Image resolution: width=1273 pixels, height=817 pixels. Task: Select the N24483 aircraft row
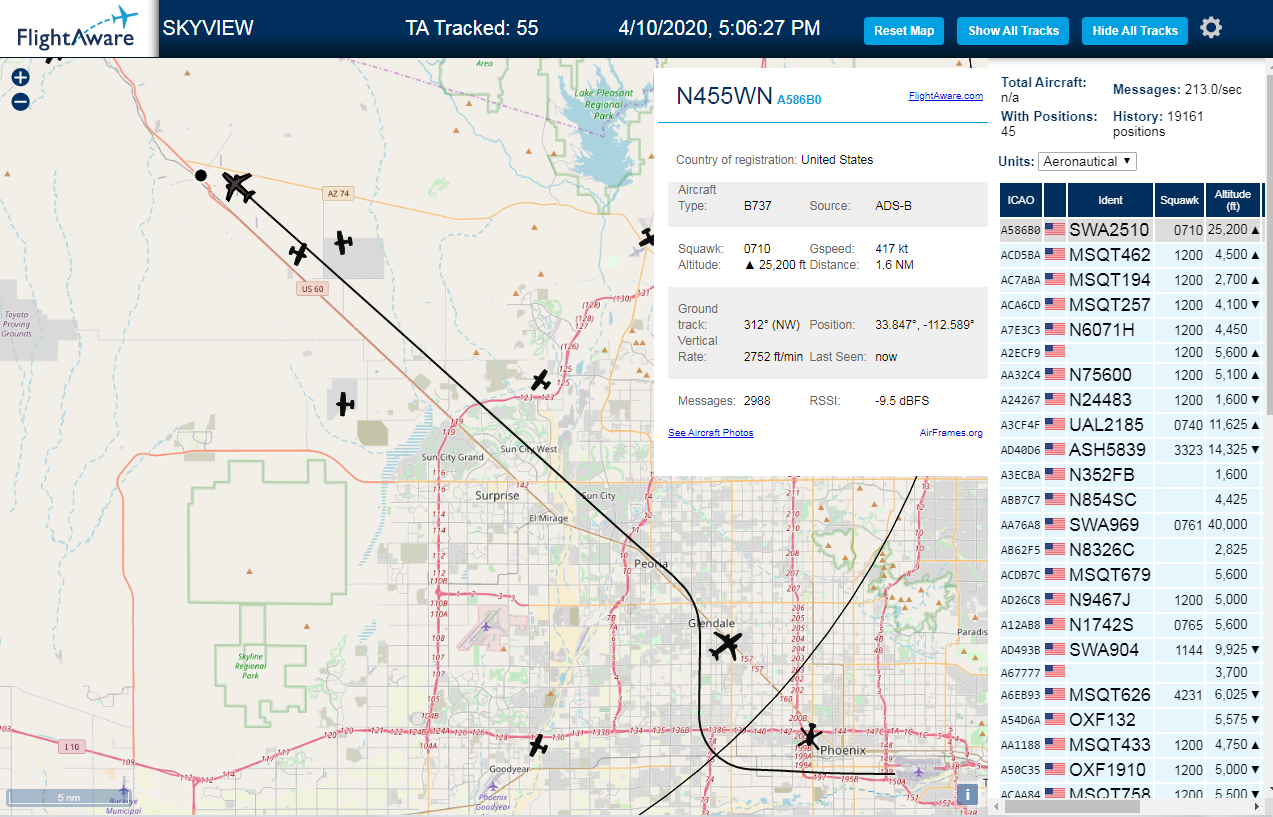[x=1130, y=400]
